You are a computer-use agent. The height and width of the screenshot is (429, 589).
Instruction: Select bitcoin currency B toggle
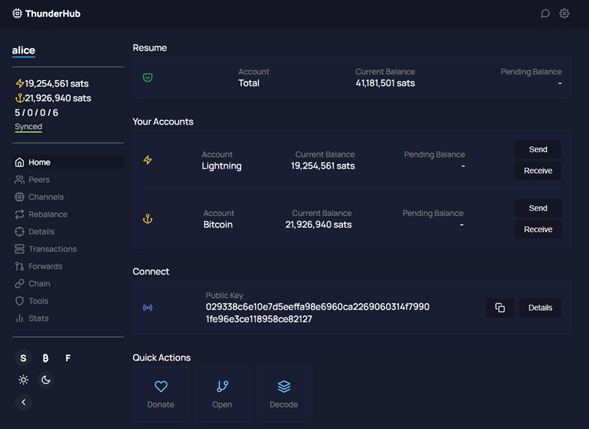45,358
